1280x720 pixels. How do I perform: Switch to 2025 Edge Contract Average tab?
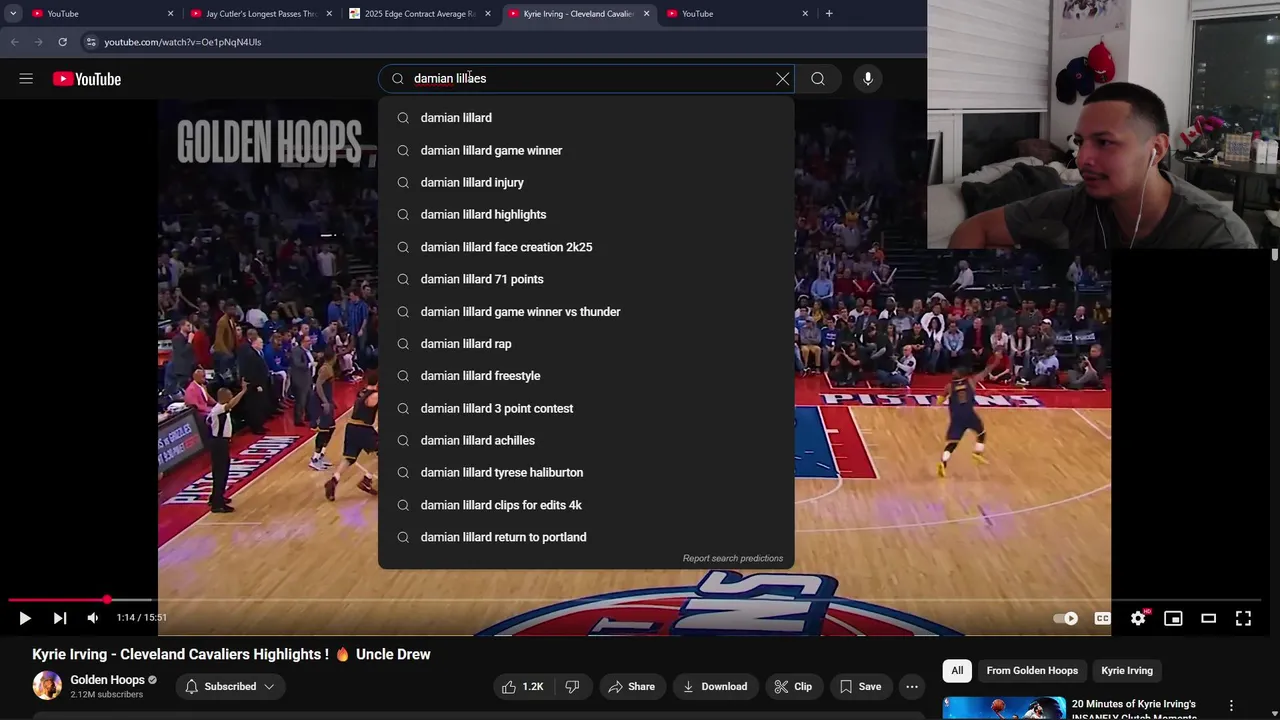click(x=420, y=14)
